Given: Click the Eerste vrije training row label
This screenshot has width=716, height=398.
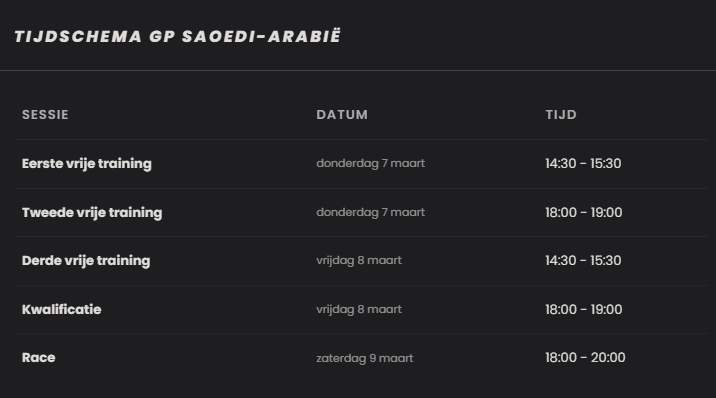Looking at the screenshot, I should point(87,163).
